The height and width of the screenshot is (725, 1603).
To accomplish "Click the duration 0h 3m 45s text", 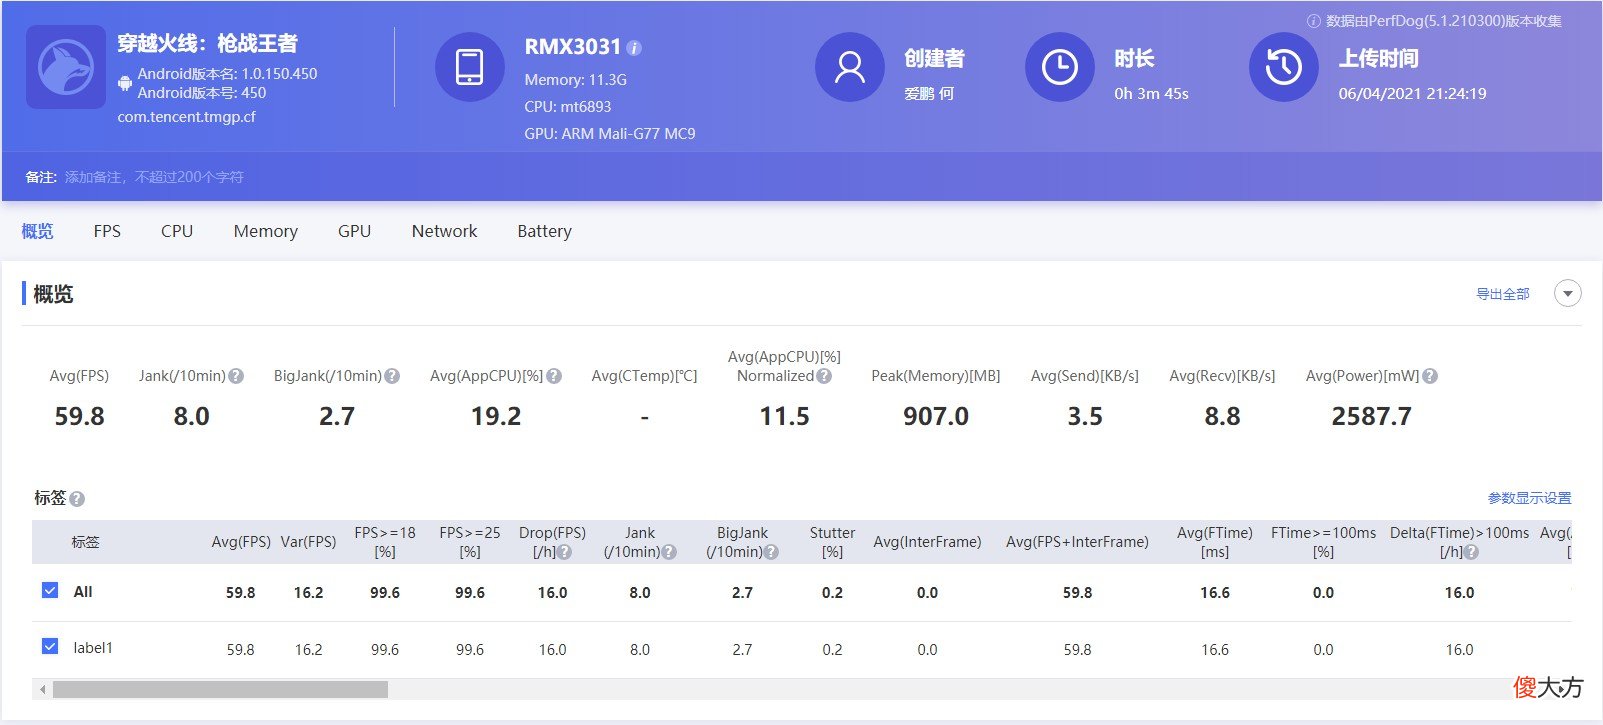I will [x=1151, y=94].
